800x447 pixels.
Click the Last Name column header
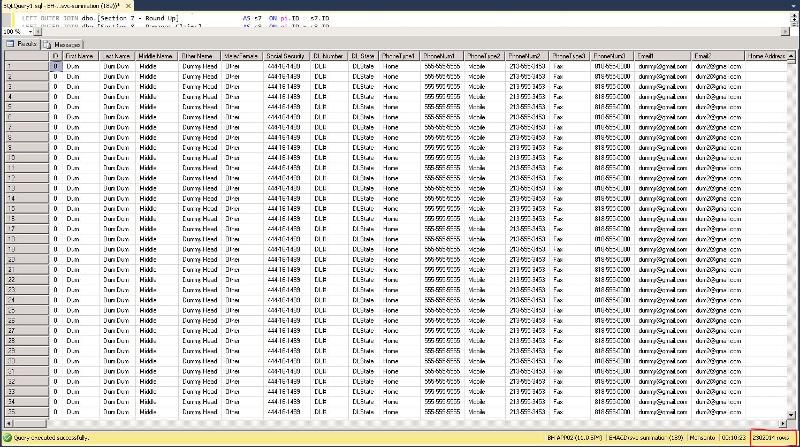tap(117, 56)
